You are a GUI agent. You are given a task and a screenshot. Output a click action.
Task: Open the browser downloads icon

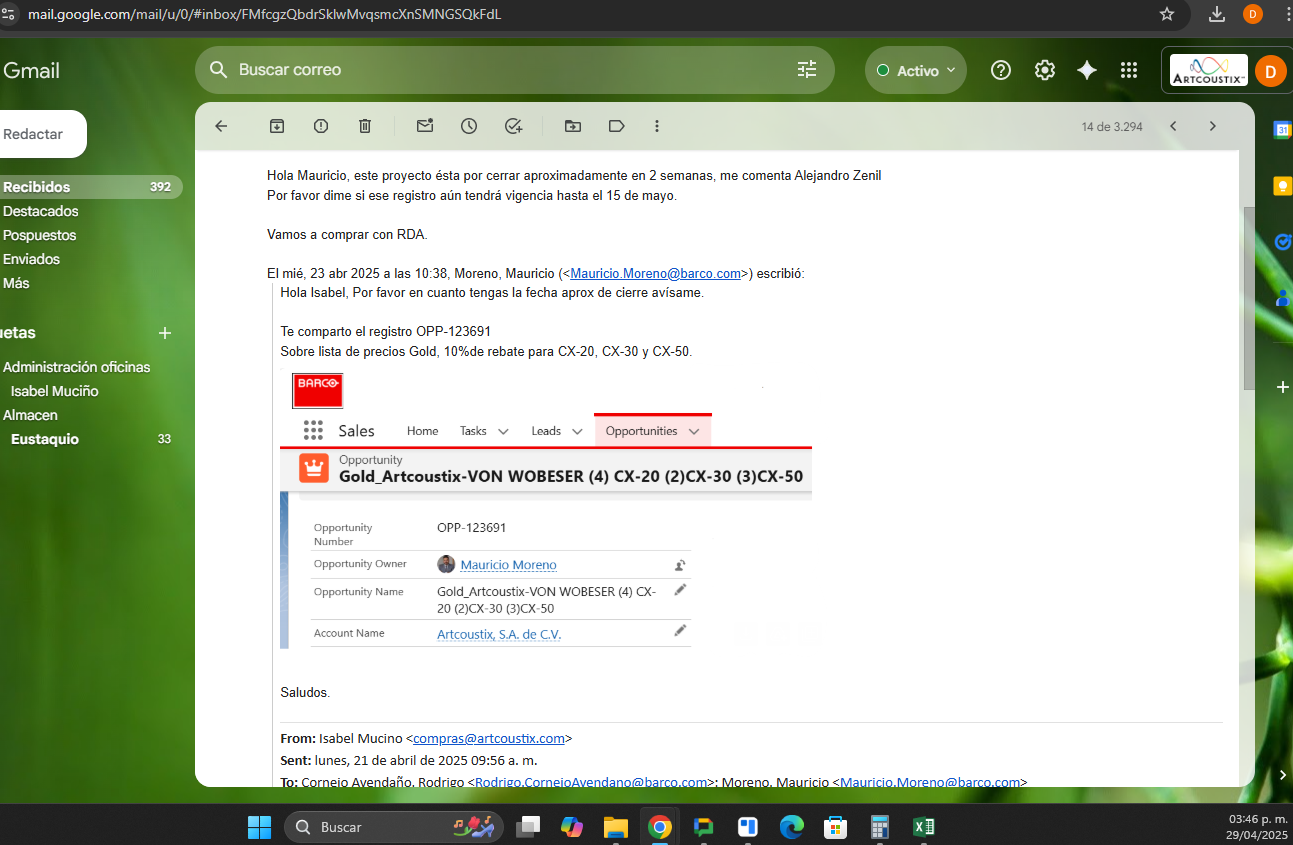pos(1217,14)
